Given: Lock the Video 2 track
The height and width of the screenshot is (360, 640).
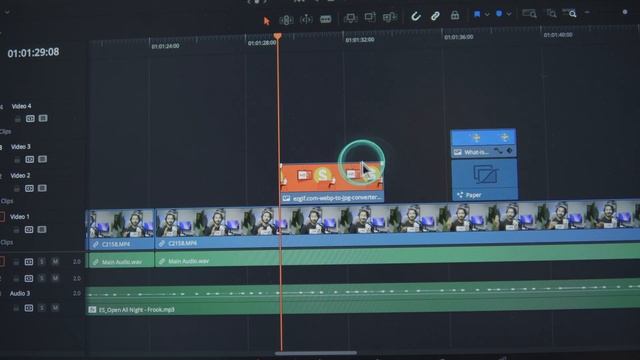Looking at the screenshot, I should (17, 189).
